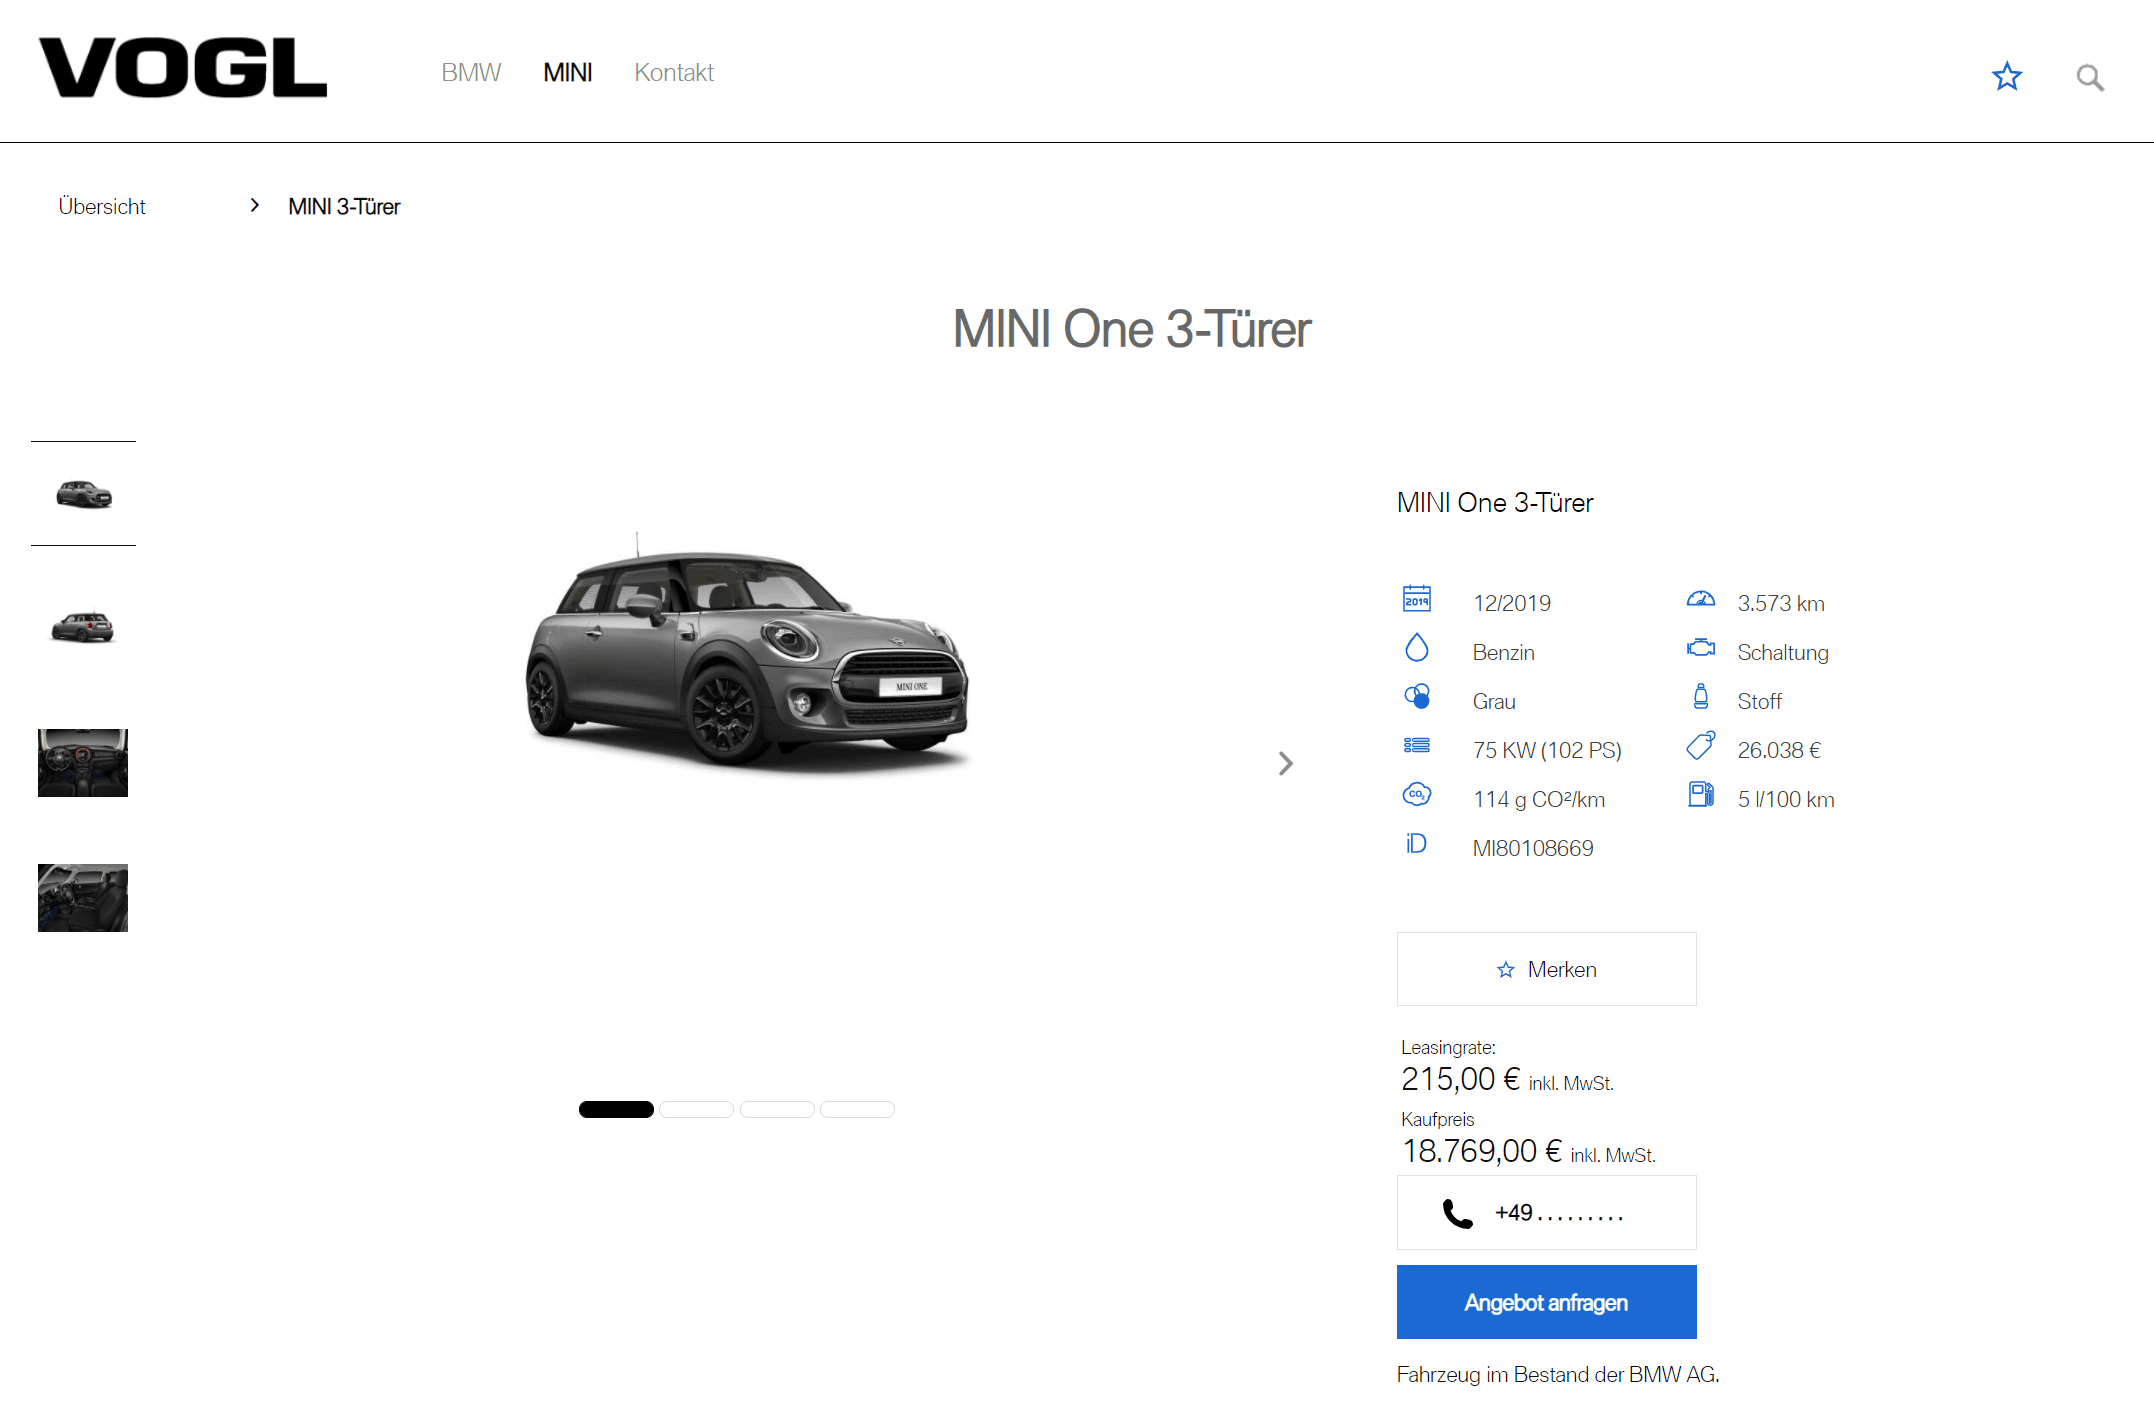This screenshot has width=2154, height=1418.
Task: Jump to second gallery slide indicator
Action: point(696,1109)
